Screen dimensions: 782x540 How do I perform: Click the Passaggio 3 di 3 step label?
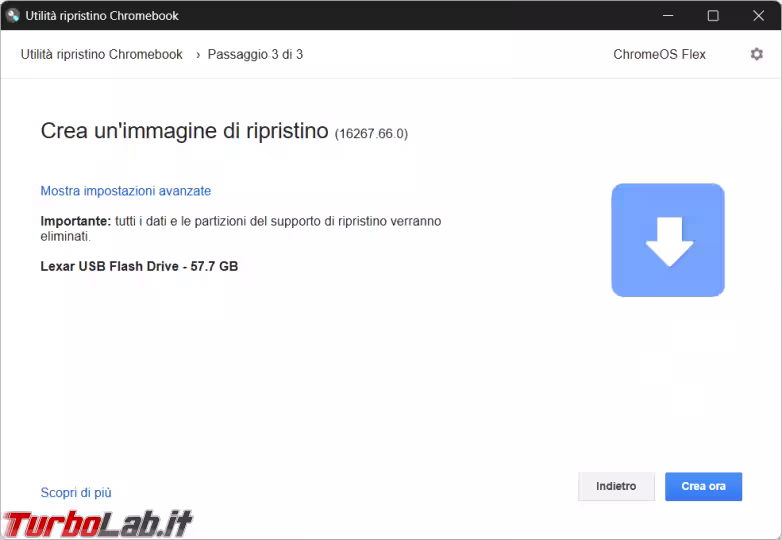pos(255,54)
